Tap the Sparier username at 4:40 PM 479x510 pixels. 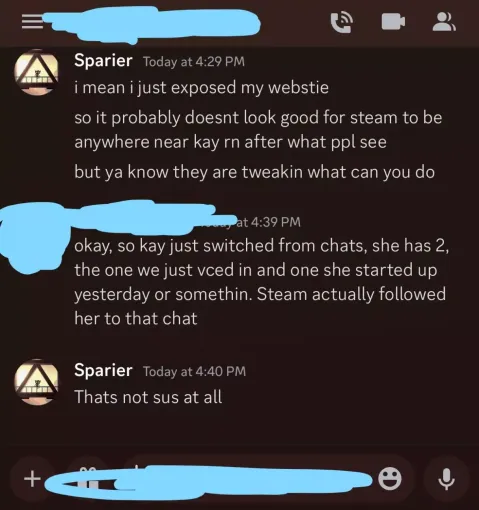pyautogui.click(x=103, y=370)
